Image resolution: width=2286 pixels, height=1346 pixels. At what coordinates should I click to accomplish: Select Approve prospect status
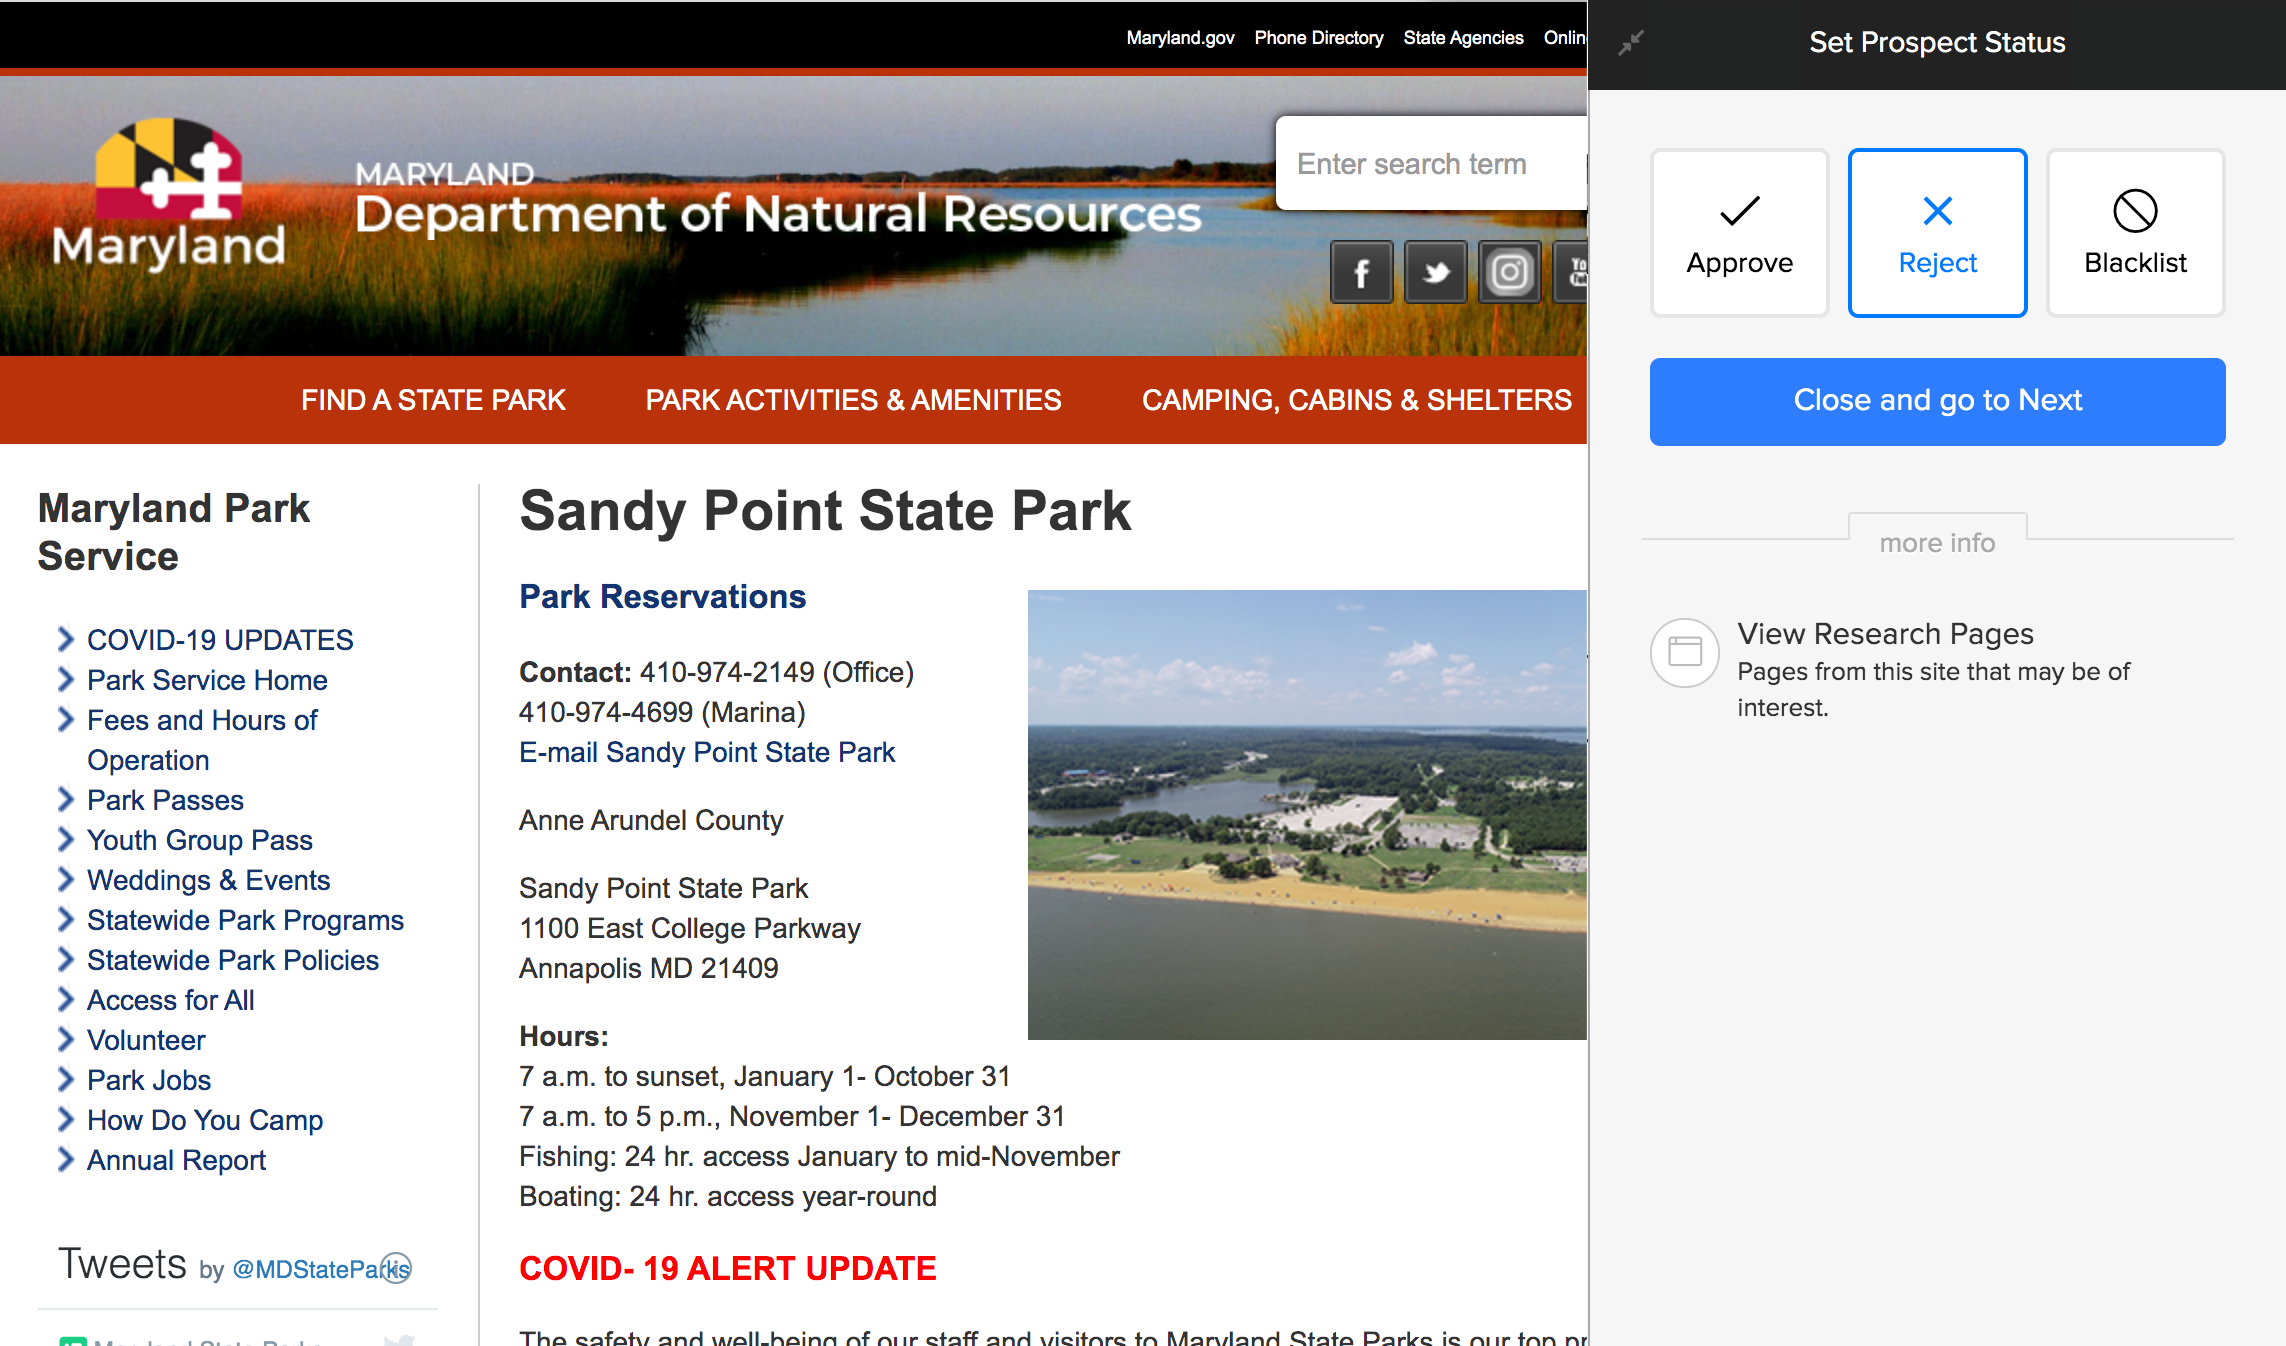pyautogui.click(x=1739, y=233)
